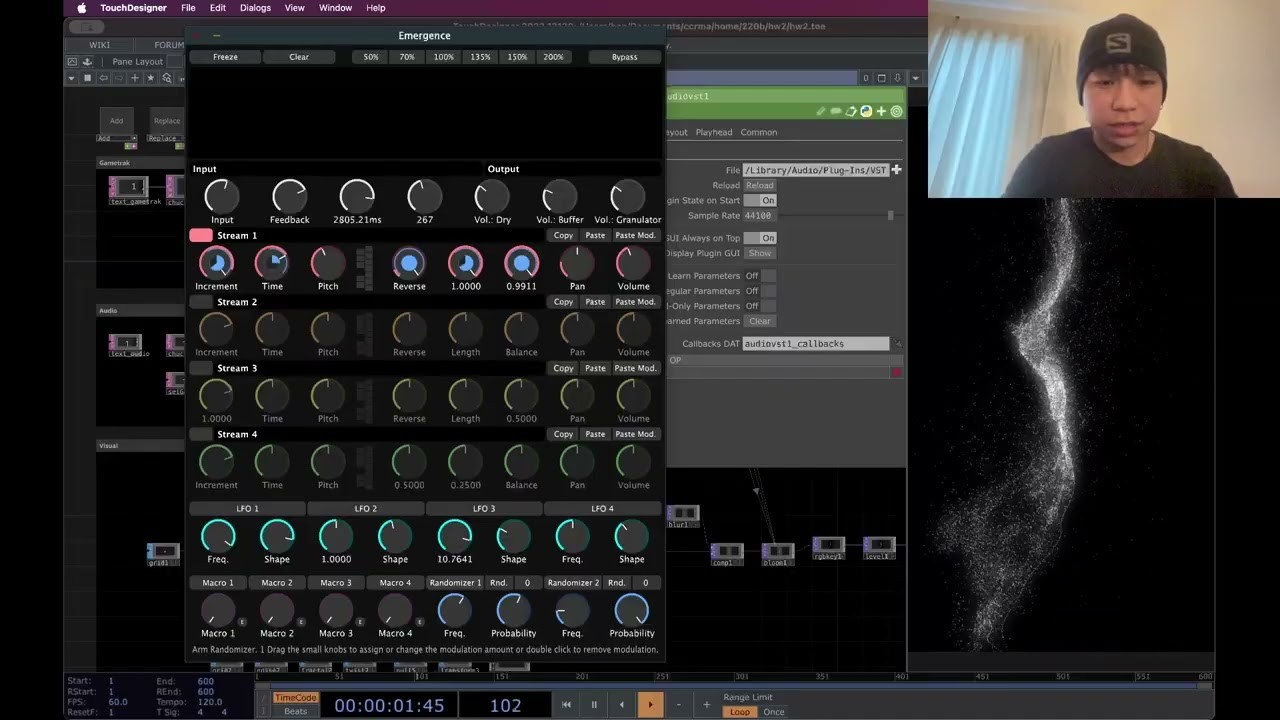Click the Reload pulse button
This screenshot has height=720, width=1280.
click(x=759, y=185)
